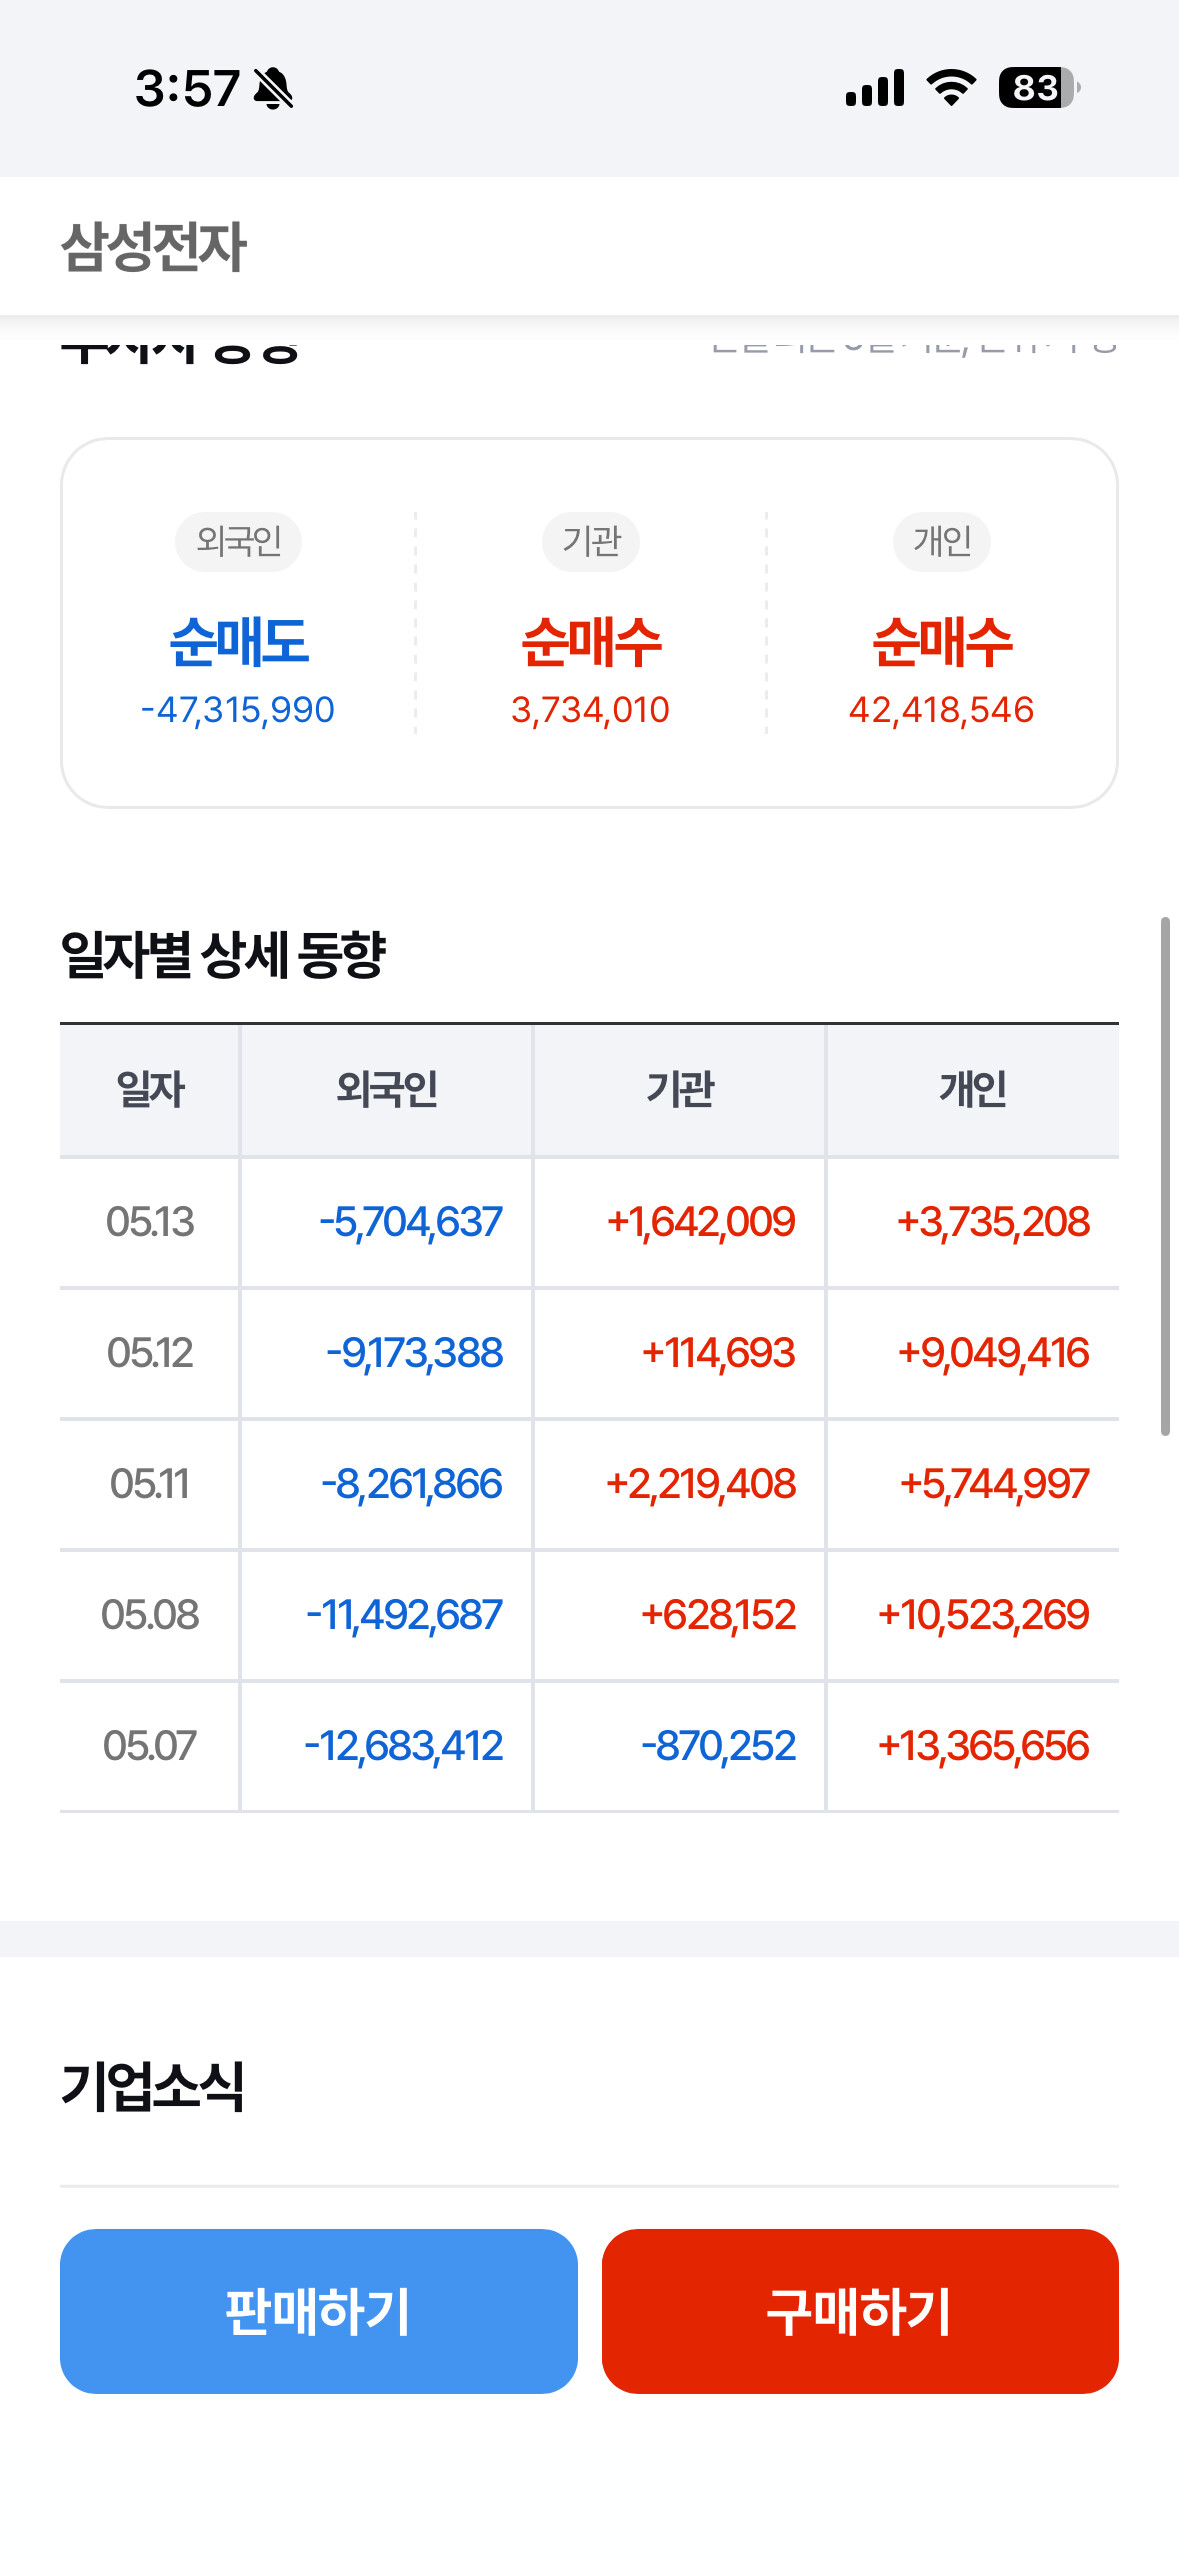Tap the 기관 table column header

pos(680,1089)
